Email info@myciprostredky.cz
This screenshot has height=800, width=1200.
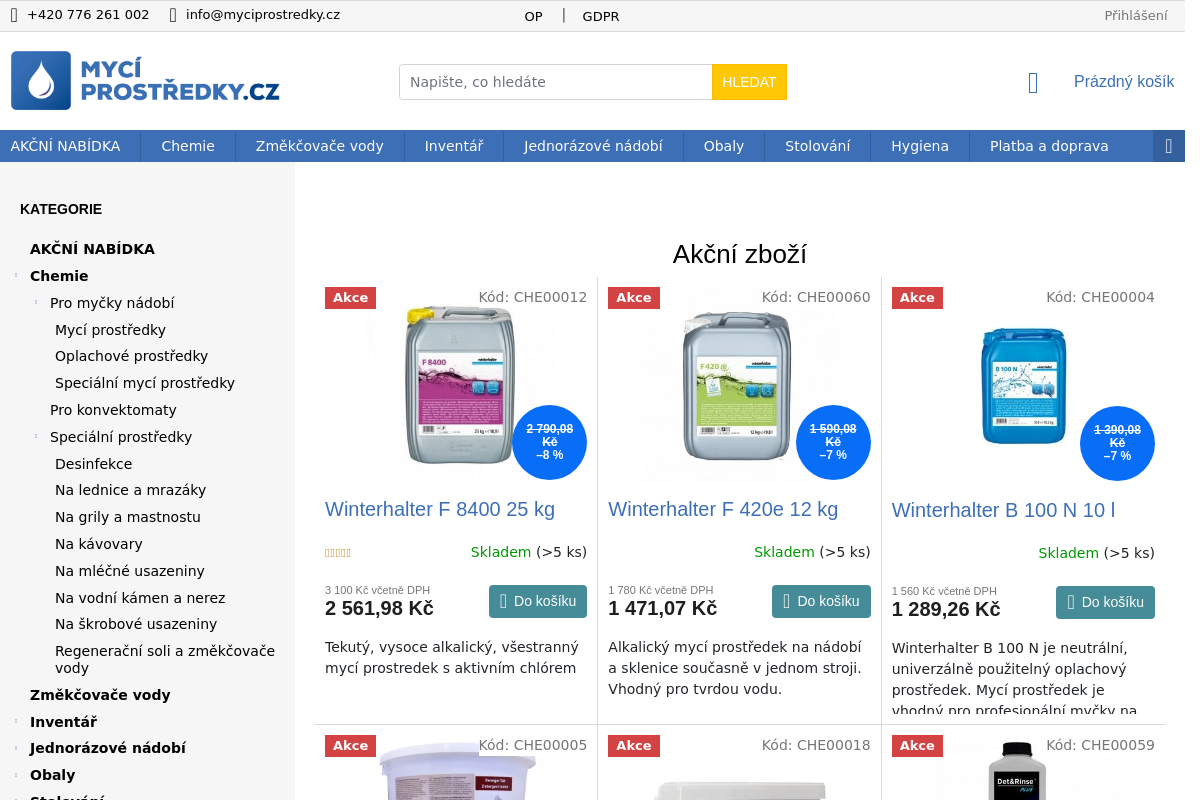pos(263,15)
